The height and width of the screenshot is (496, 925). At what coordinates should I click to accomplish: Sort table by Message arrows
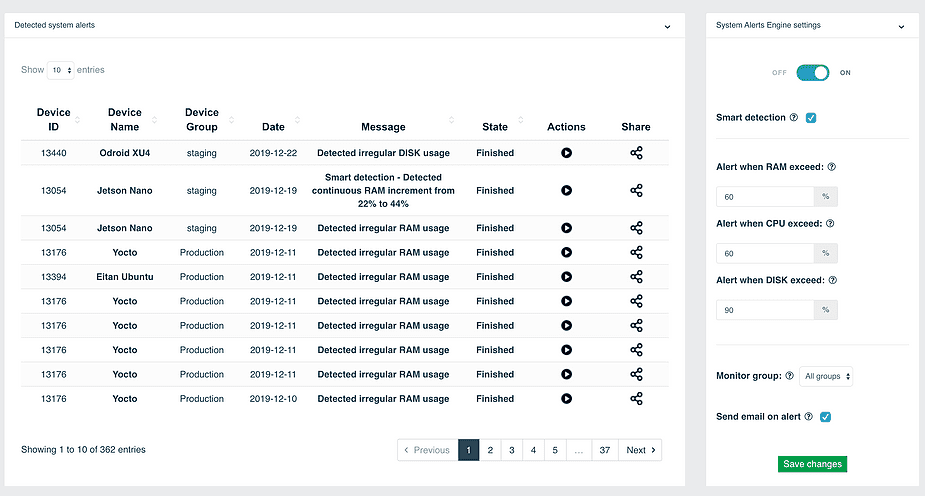pyautogui.click(x=451, y=120)
